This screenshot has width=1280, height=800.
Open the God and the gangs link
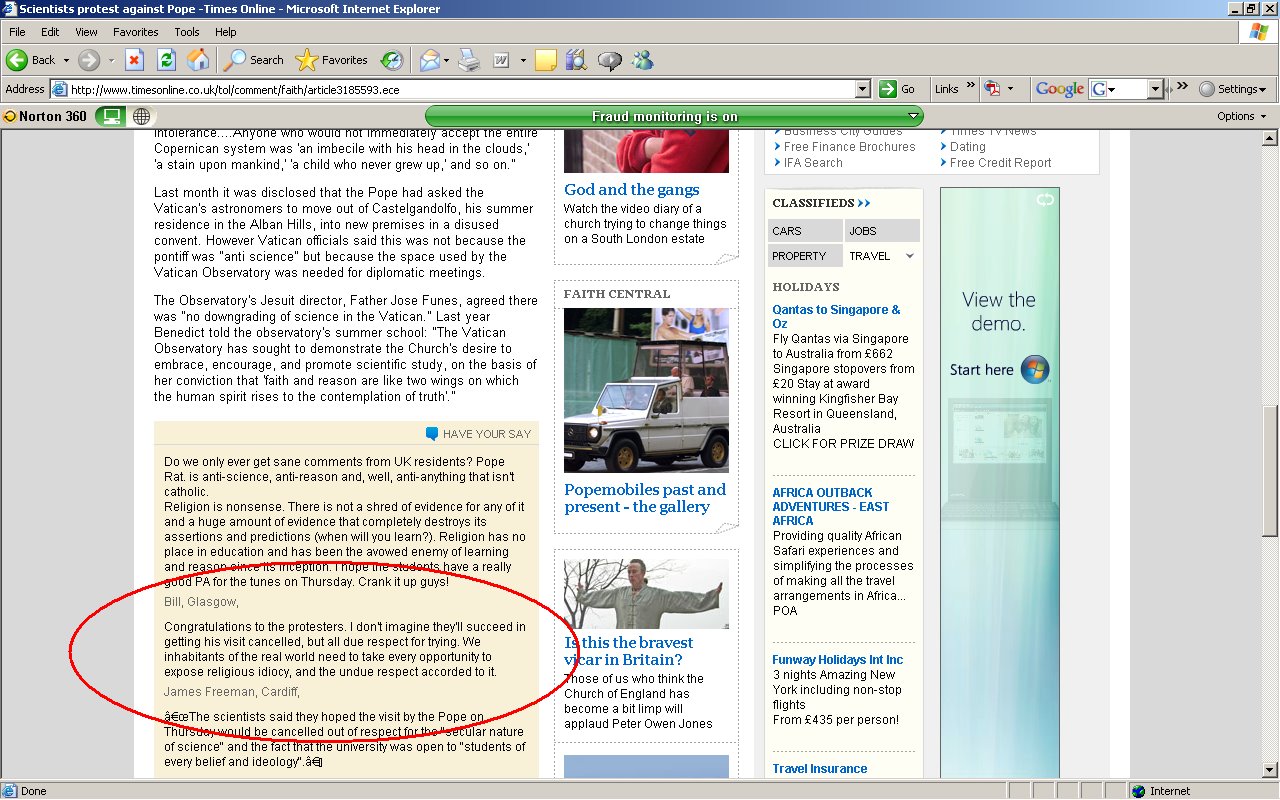[x=632, y=189]
